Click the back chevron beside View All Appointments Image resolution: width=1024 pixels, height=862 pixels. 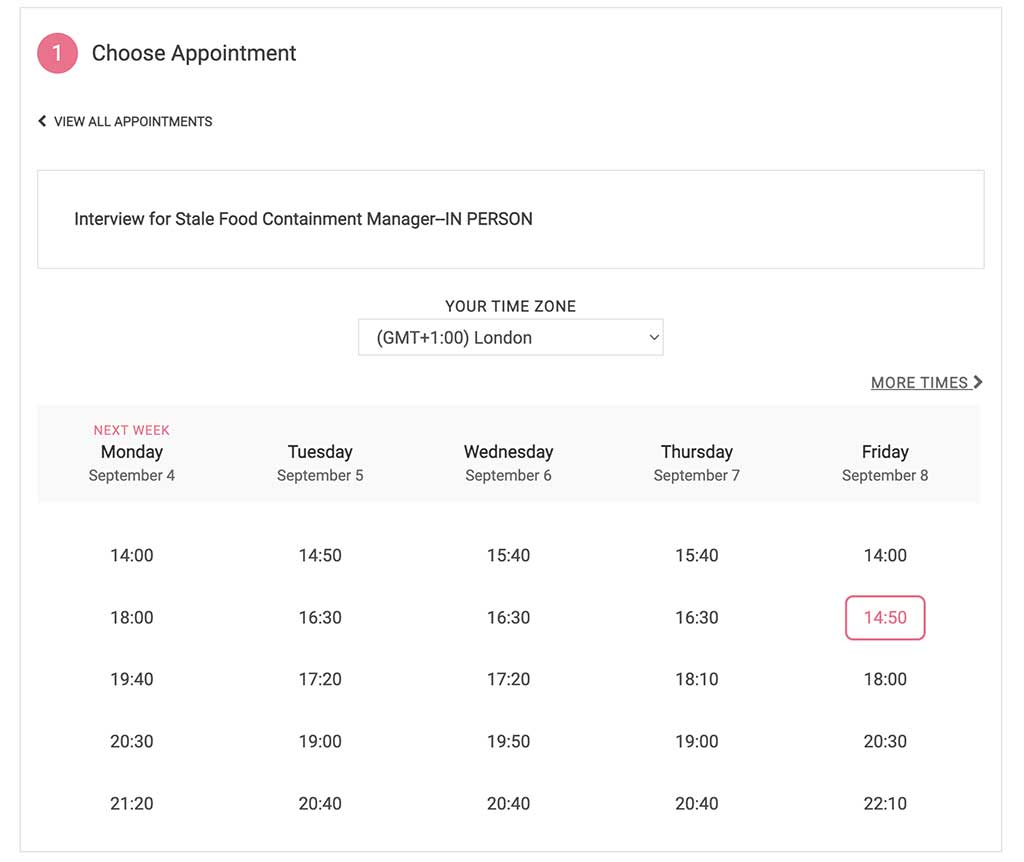point(42,121)
